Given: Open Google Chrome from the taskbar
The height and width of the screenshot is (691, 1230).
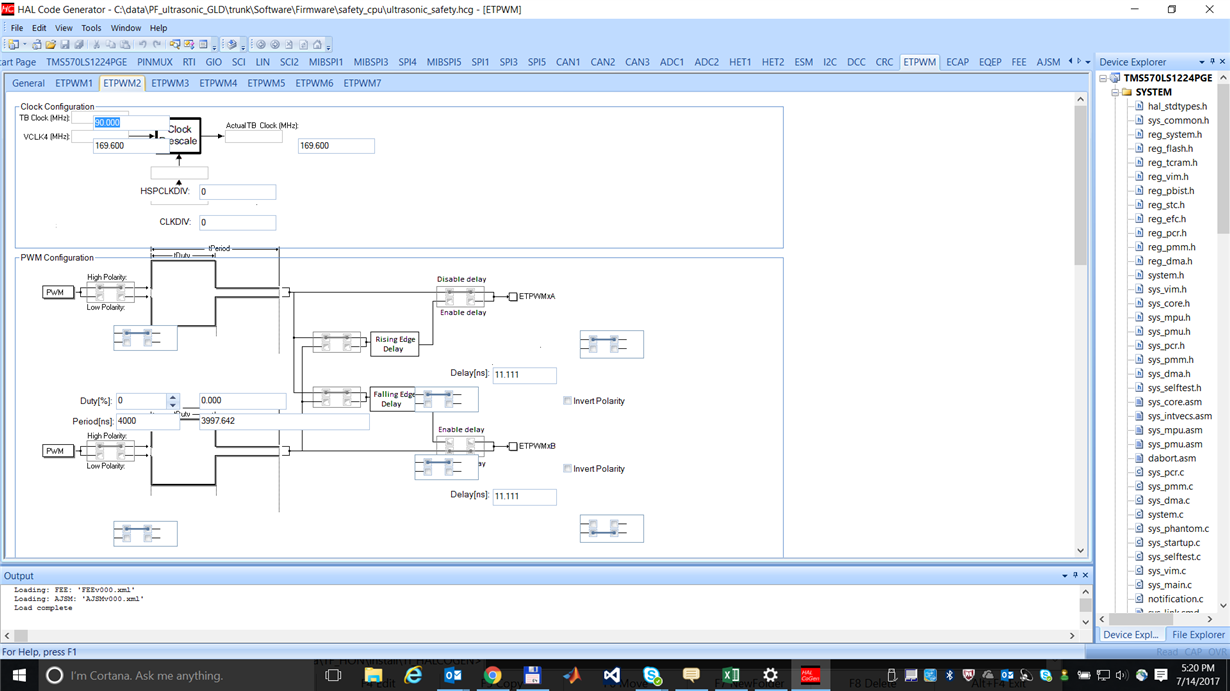Looking at the screenshot, I should 492,675.
